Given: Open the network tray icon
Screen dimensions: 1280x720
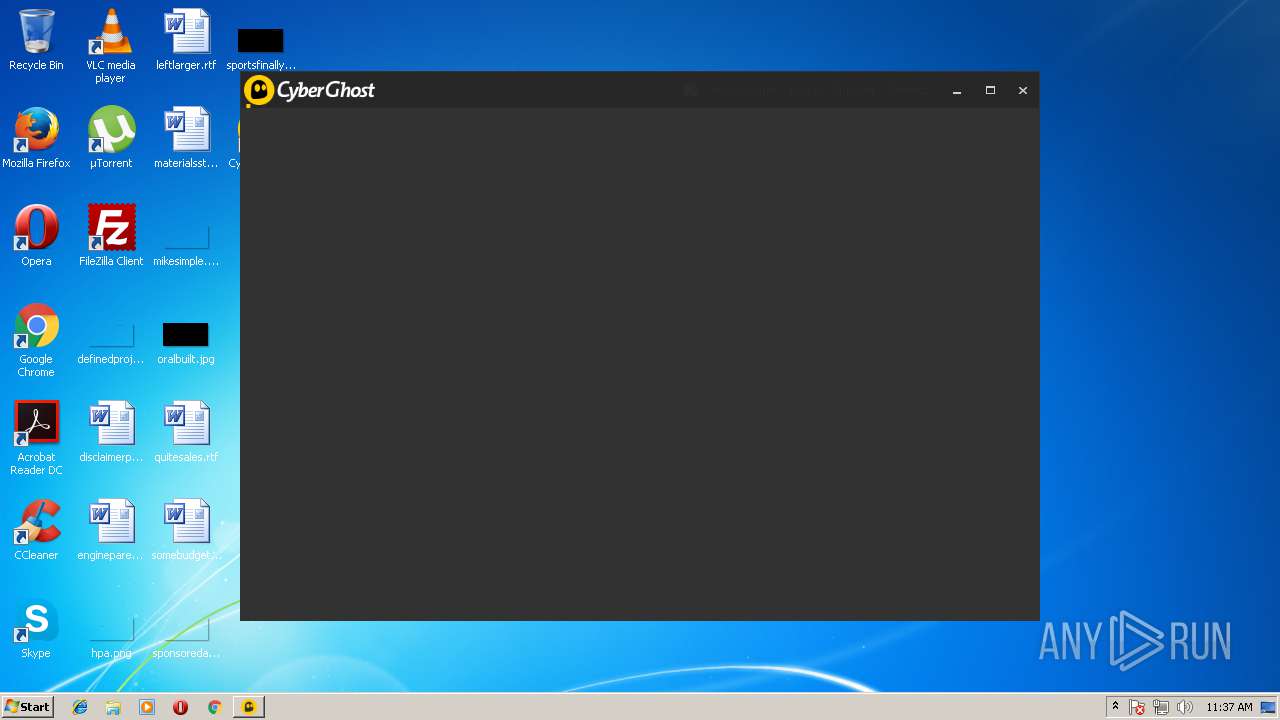Looking at the screenshot, I should tap(1161, 707).
